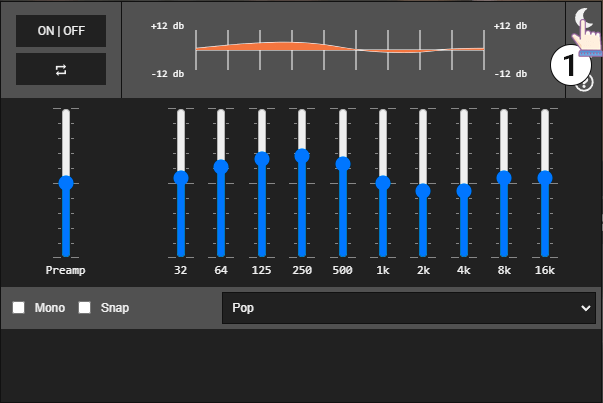
Task: Enable the Mono checkbox
Action: [x=18, y=308]
